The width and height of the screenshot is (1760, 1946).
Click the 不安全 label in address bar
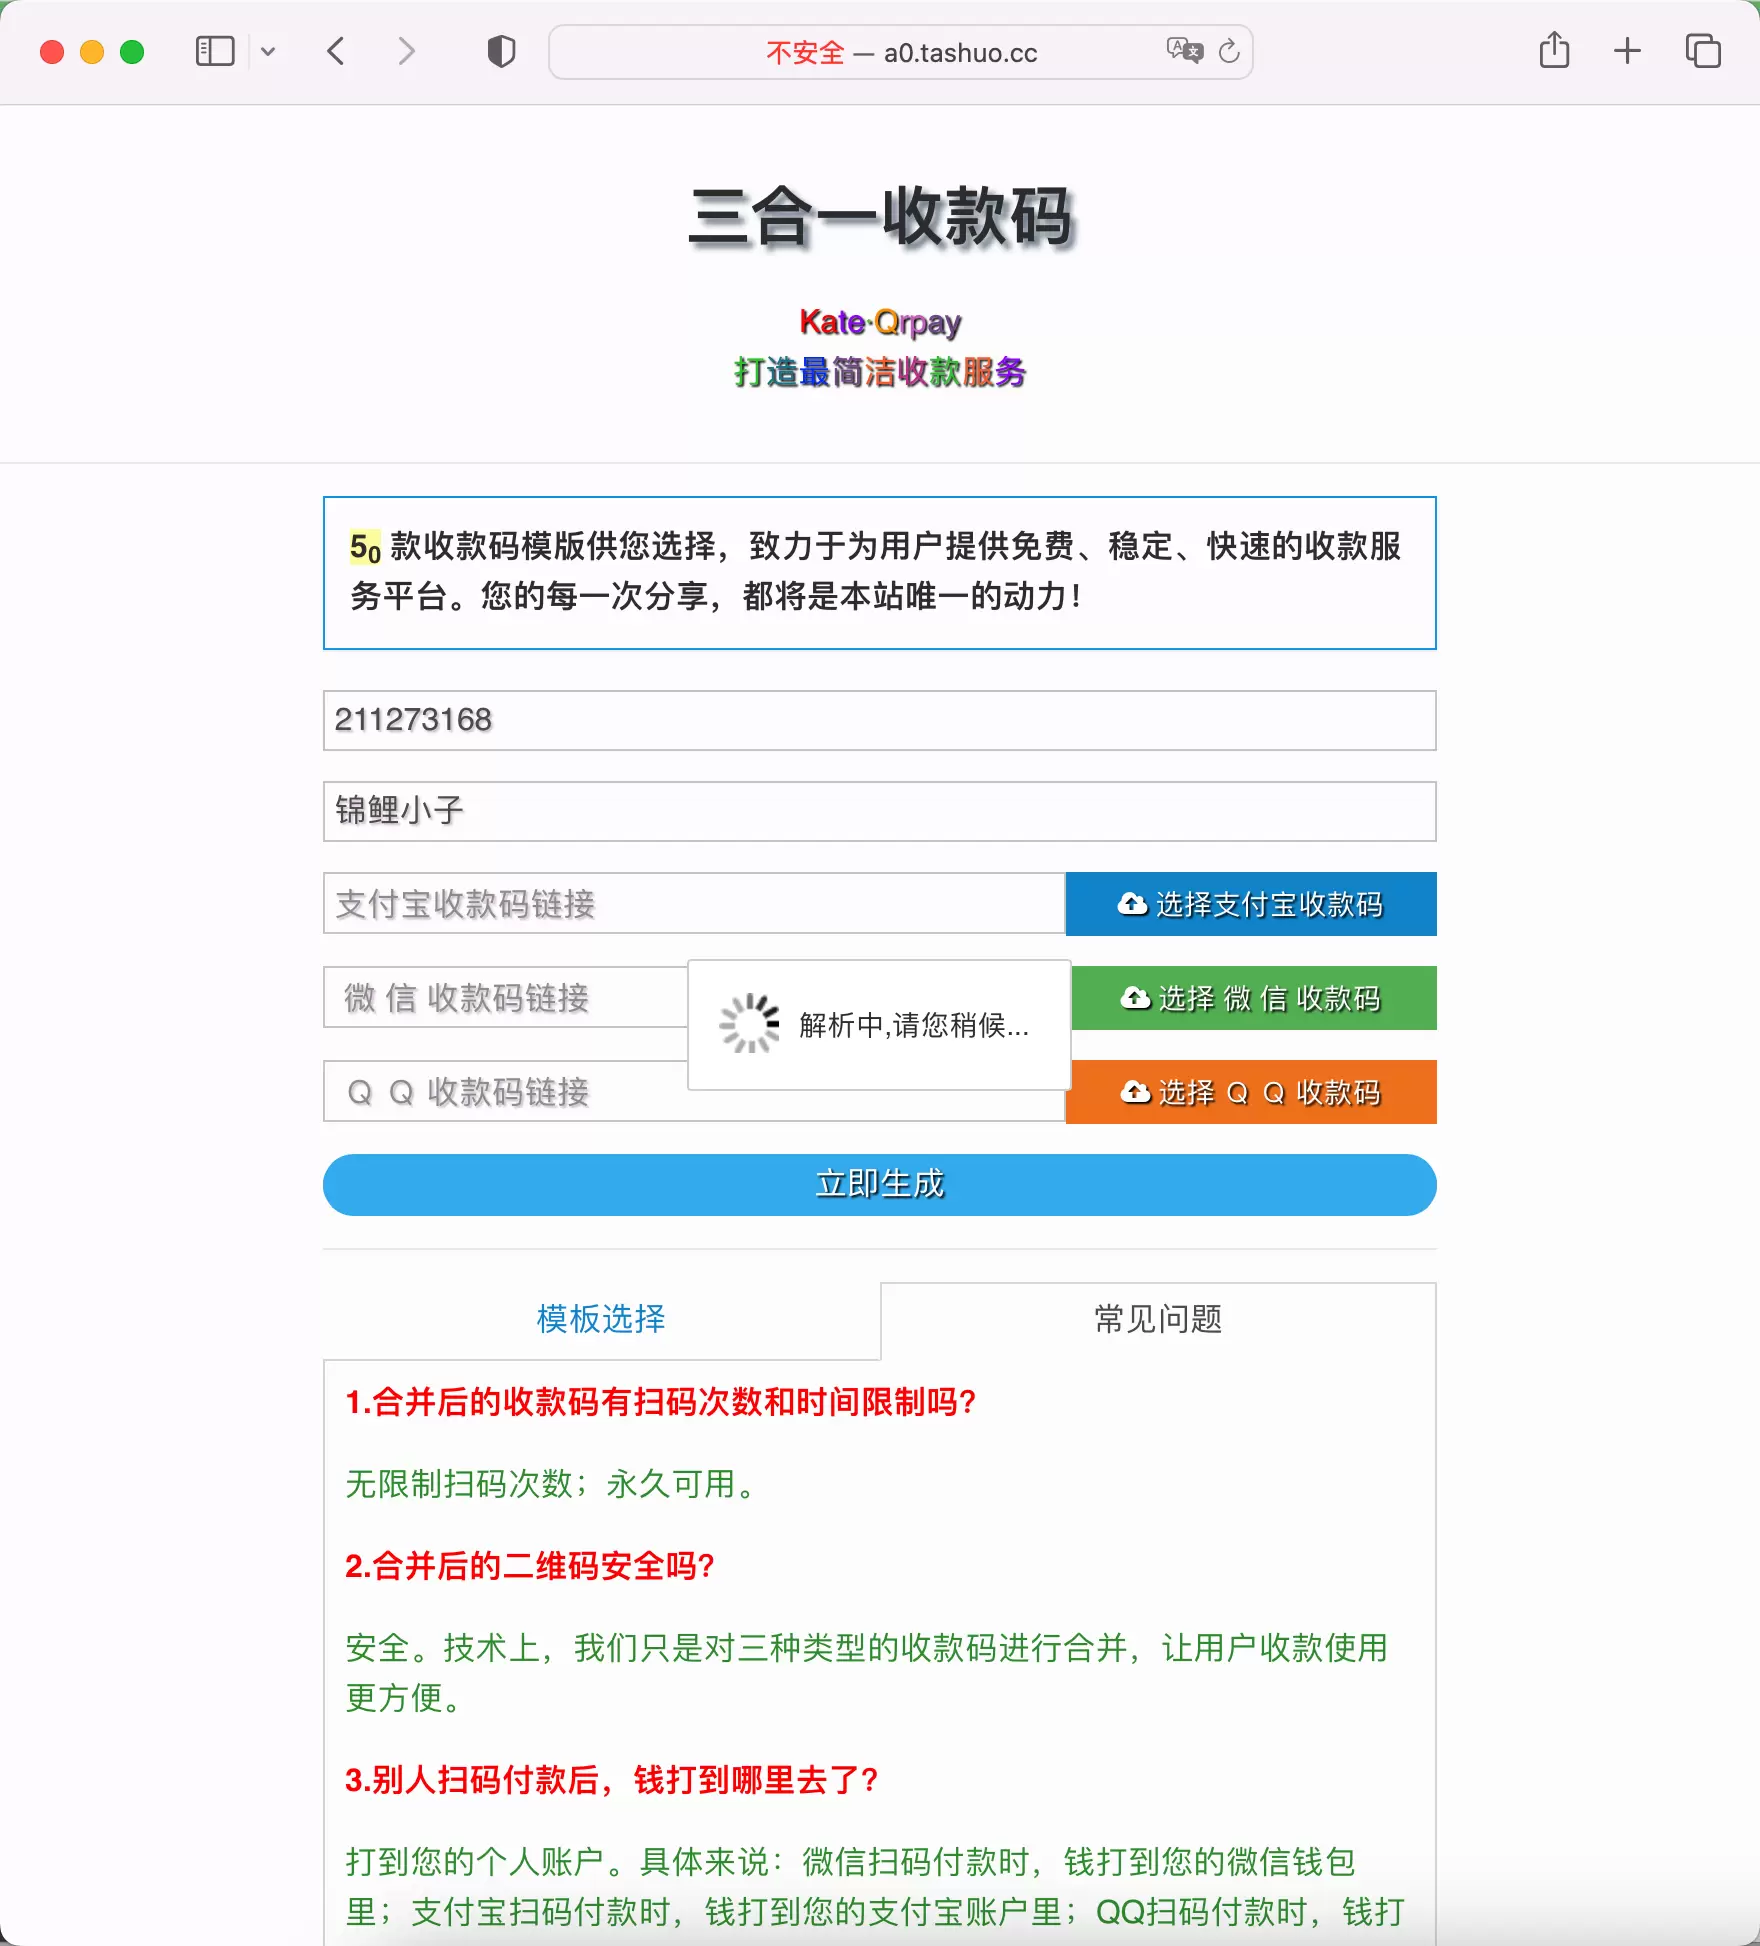(805, 53)
